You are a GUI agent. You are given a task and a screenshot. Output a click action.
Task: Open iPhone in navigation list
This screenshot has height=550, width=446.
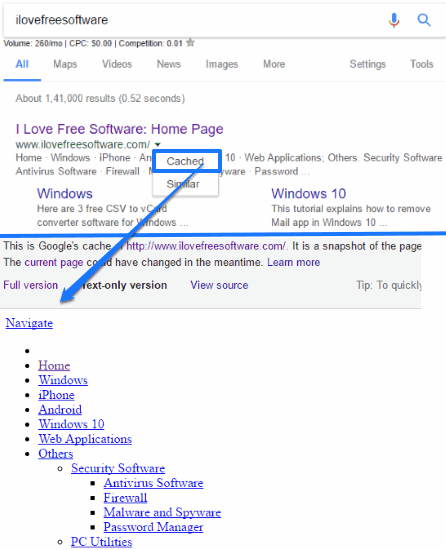[56, 395]
